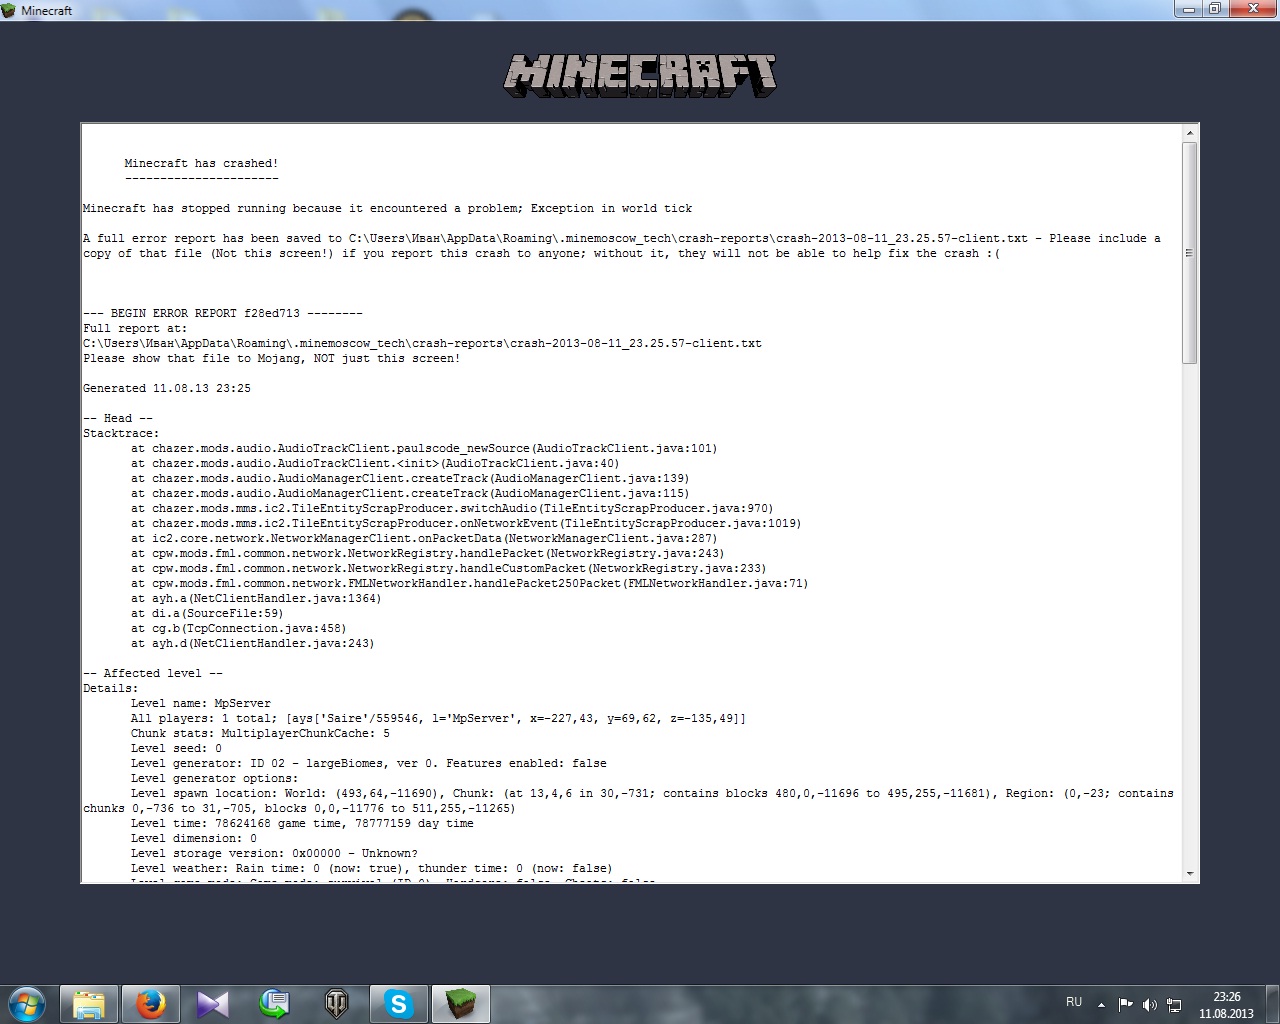Click the Minecraft grass block taskbar icon
This screenshot has height=1024, width=1280.
[461, 1004]
